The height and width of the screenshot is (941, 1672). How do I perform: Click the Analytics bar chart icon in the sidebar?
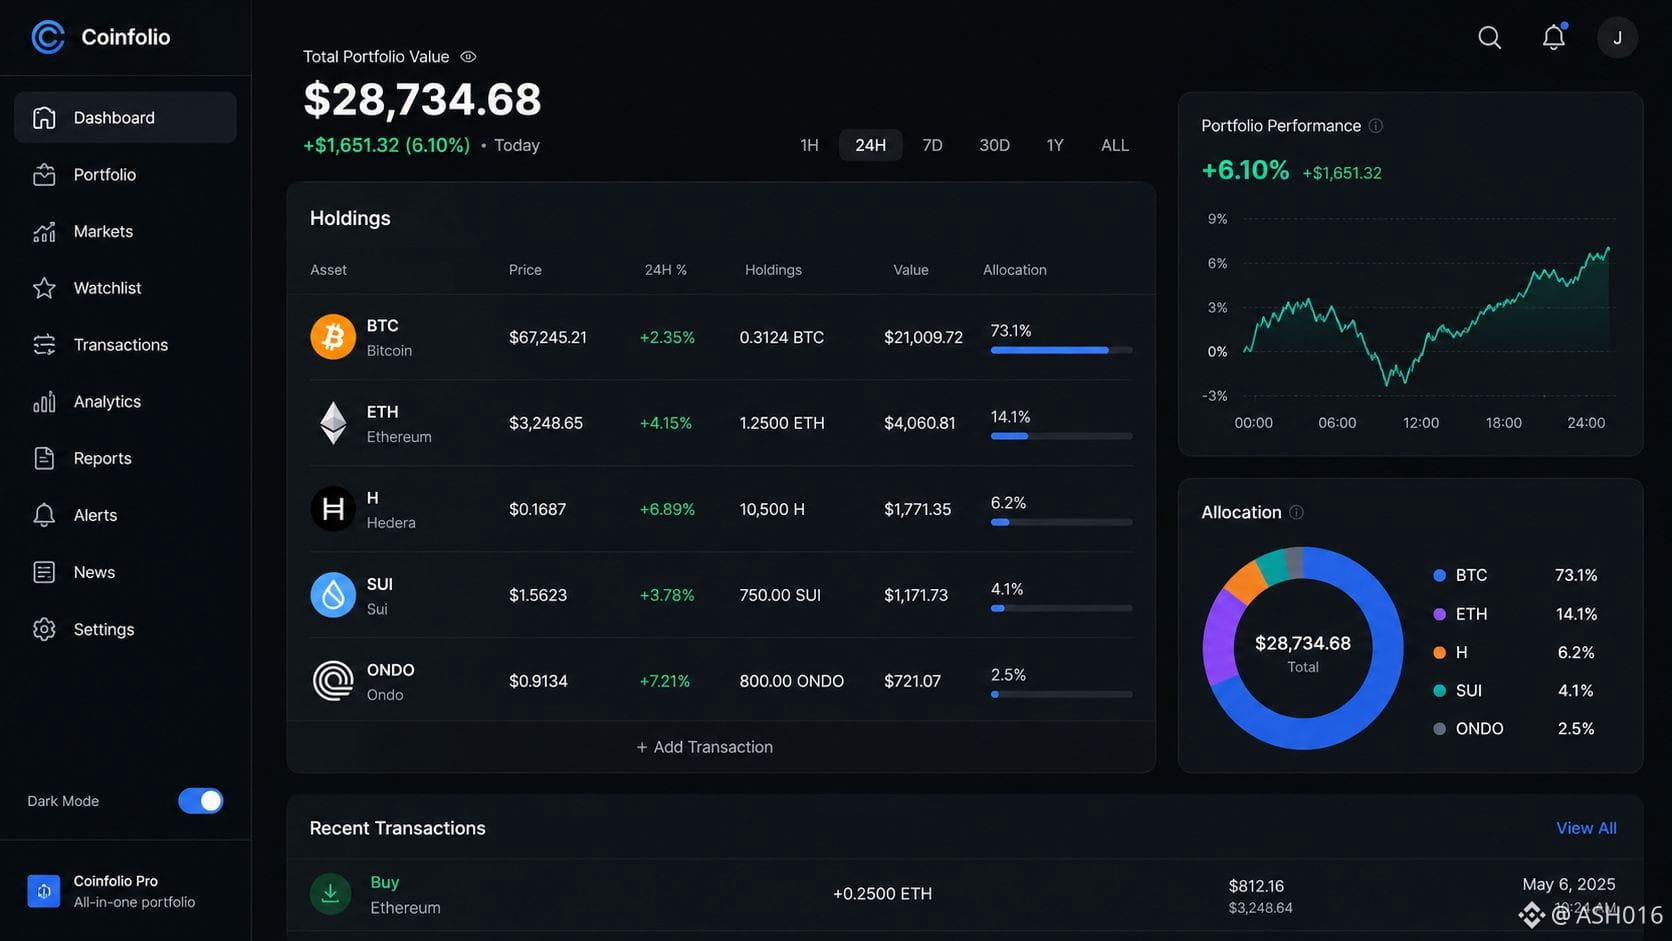pos(44,402)
